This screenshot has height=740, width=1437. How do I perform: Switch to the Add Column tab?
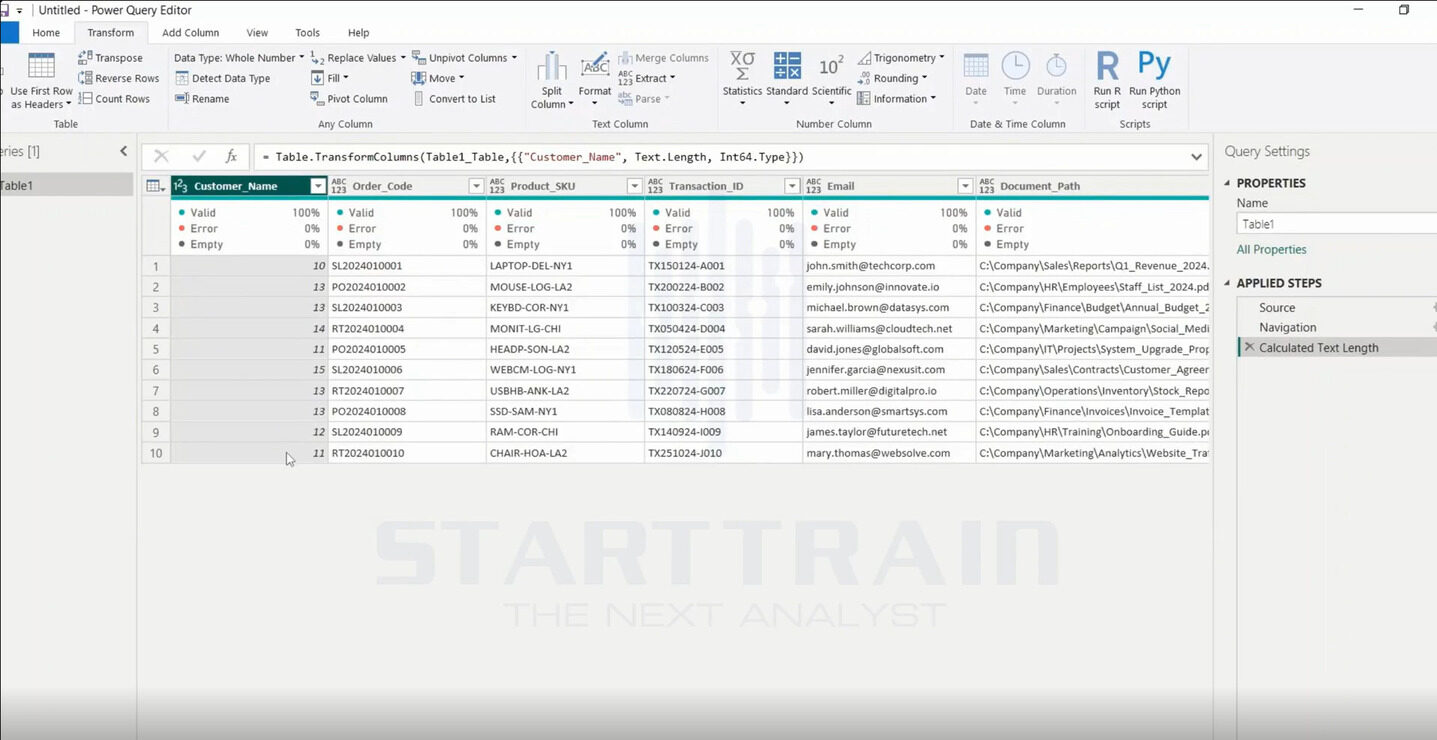190,33
